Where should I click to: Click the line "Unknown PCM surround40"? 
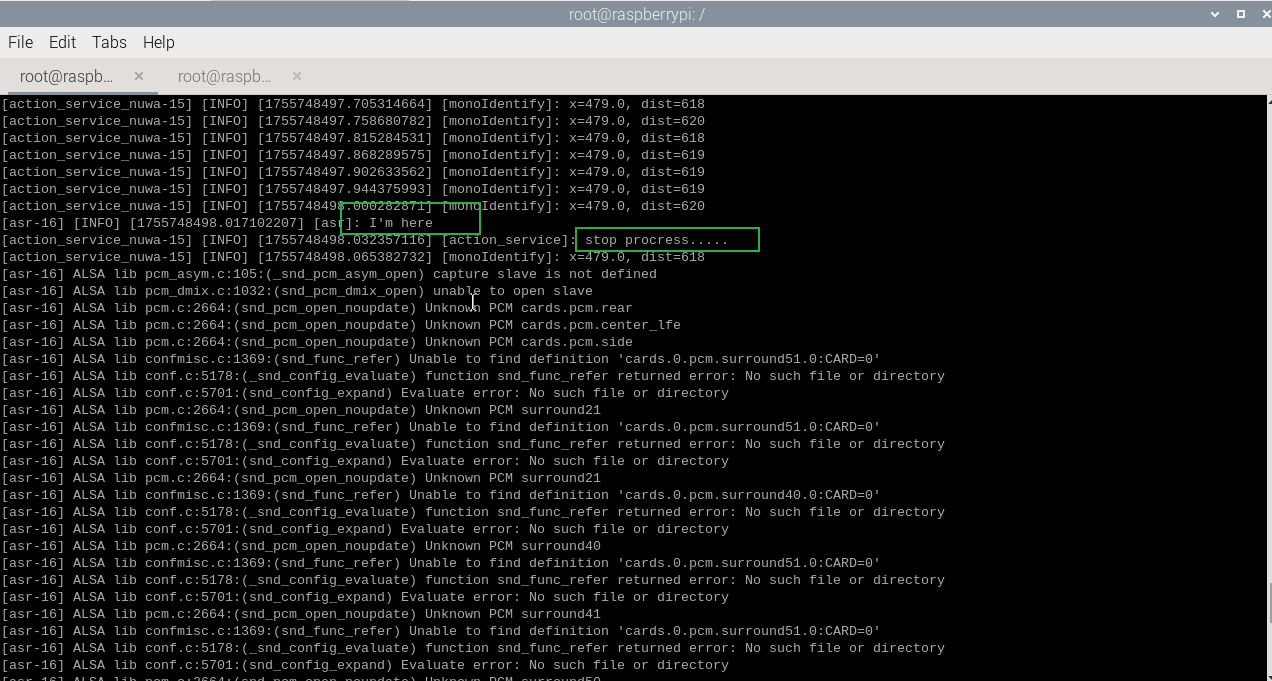pos(301,546)
